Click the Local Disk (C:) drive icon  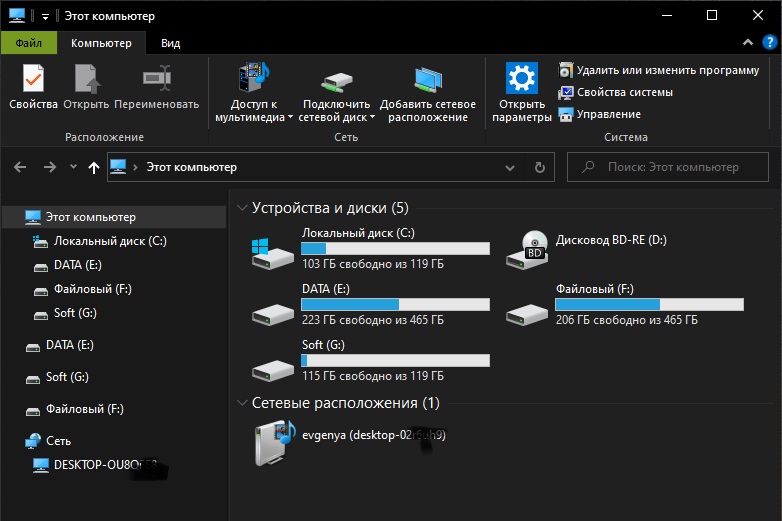tap(272, 250)
